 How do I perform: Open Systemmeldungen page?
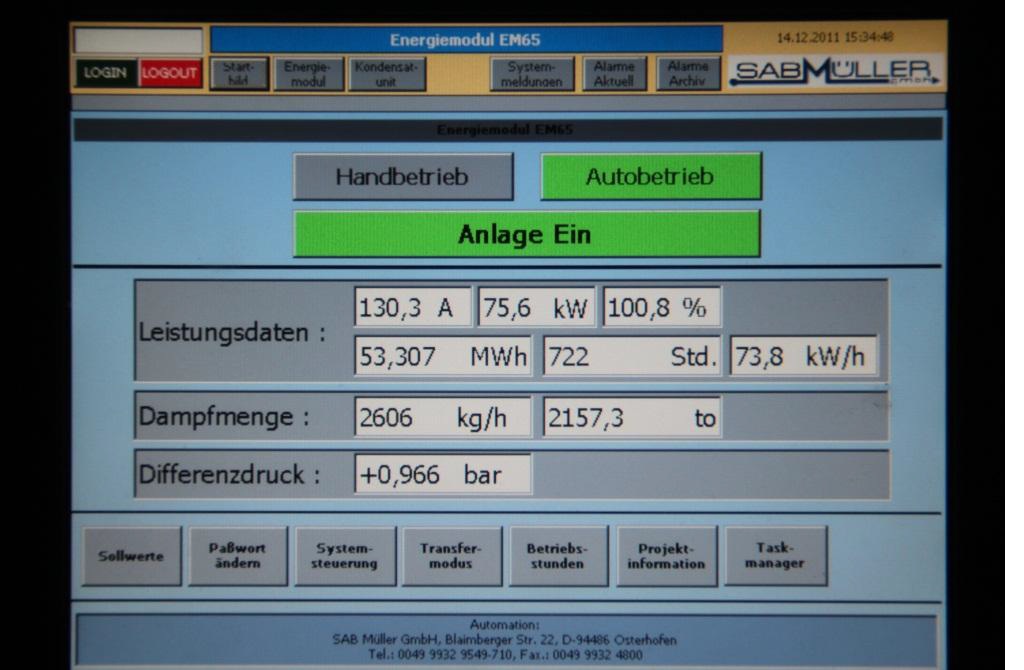coord(532,74)
